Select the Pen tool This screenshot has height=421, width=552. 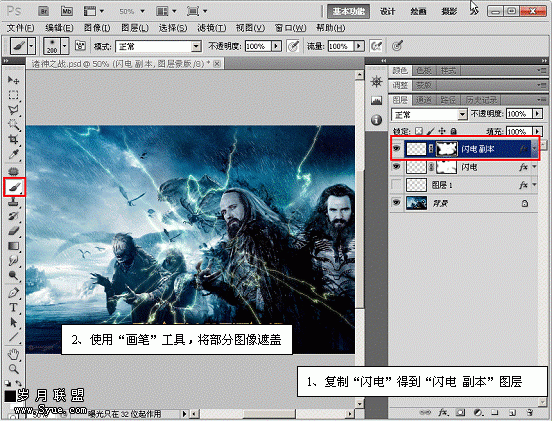[x=13, y=293]
